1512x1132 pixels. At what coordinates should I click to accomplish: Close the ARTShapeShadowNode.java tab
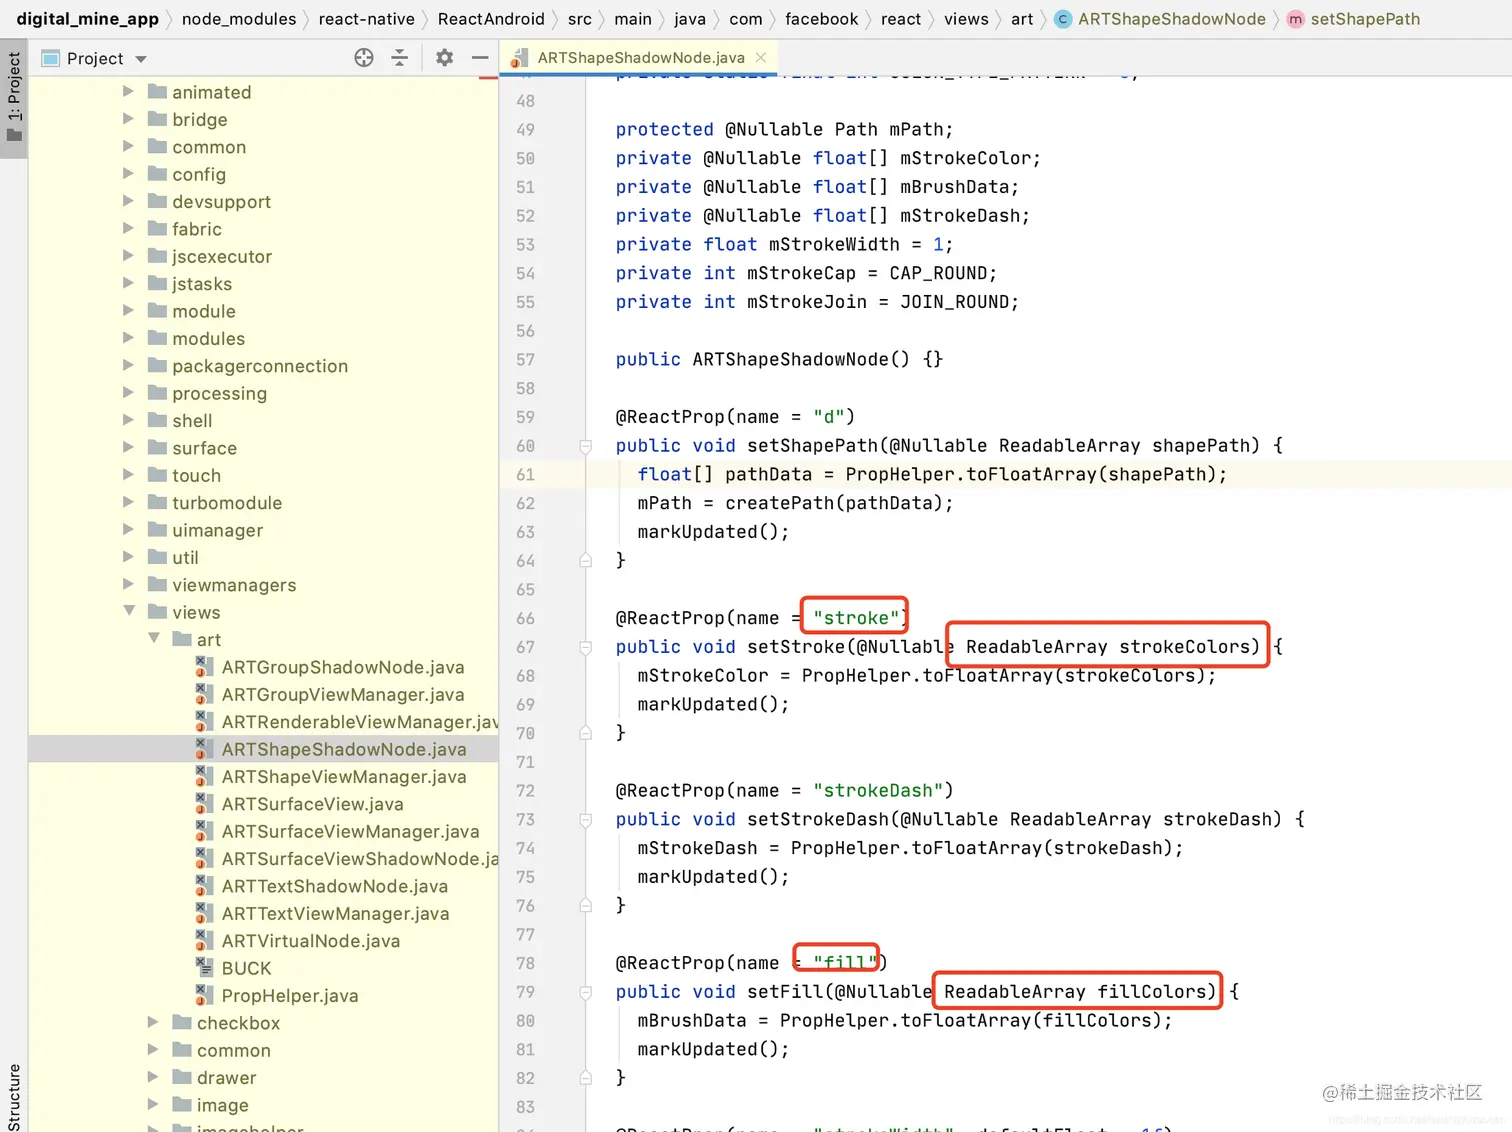761,58
